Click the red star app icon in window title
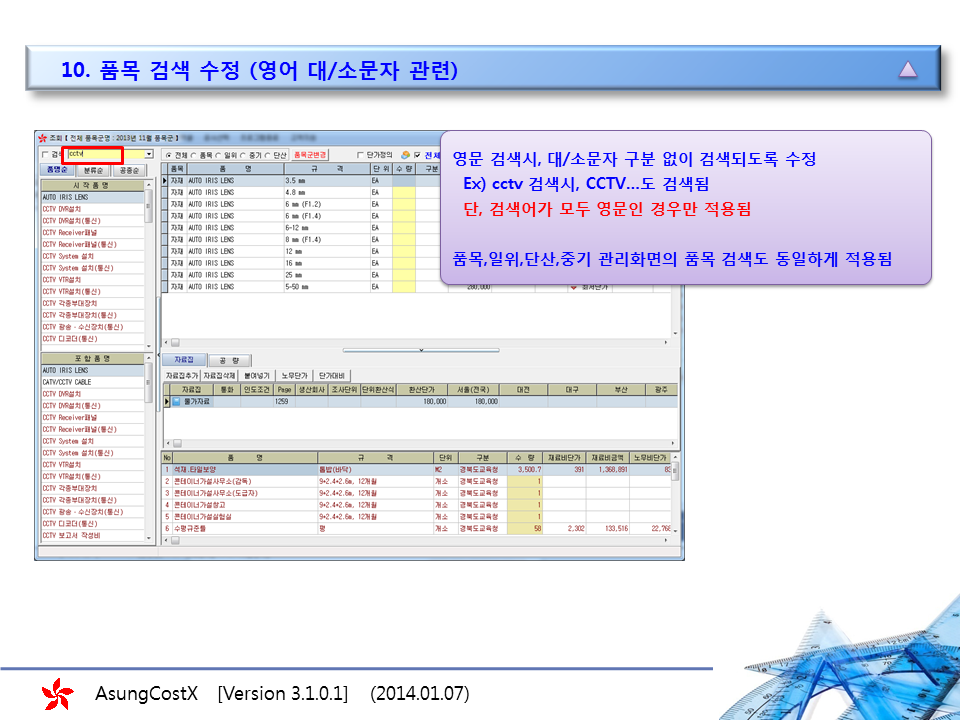Viewport: 960px width, 720px height. [x=41, y=138]
